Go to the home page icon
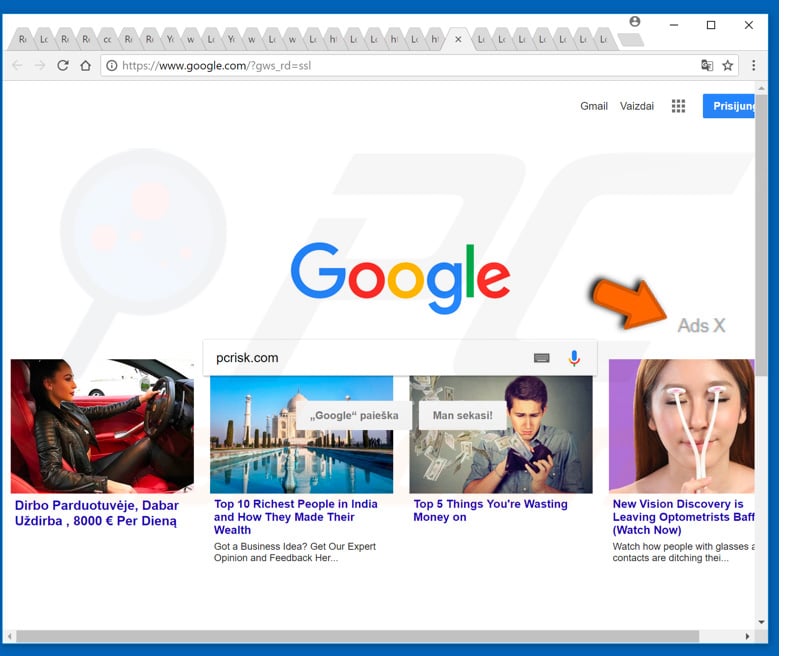This screenshot has width=790, height=656. click(86, 65)
